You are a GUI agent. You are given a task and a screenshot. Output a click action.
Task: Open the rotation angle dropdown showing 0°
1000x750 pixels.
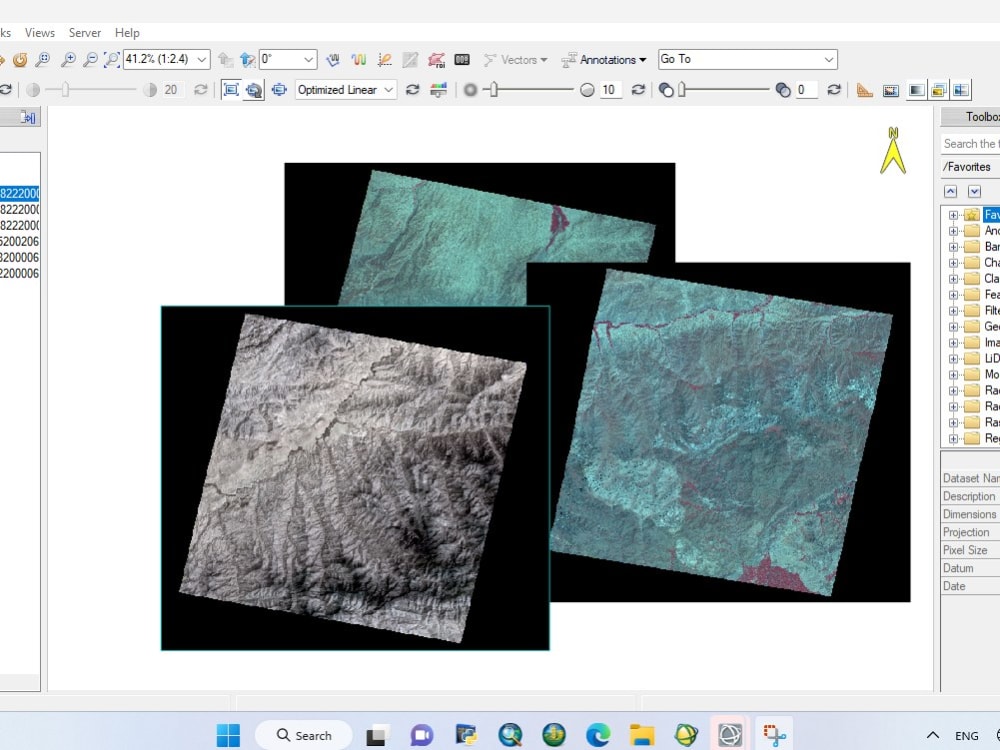click(x=309, y=59)
